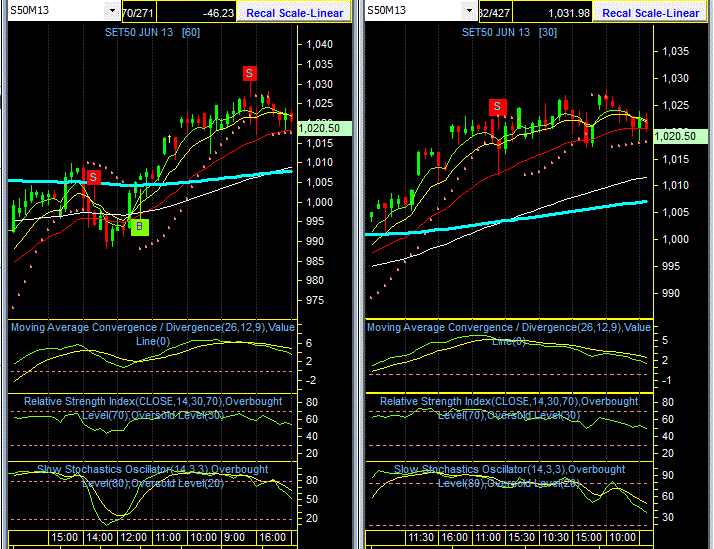Click the 15:00 time label on left chart axis

coord(65,537)
